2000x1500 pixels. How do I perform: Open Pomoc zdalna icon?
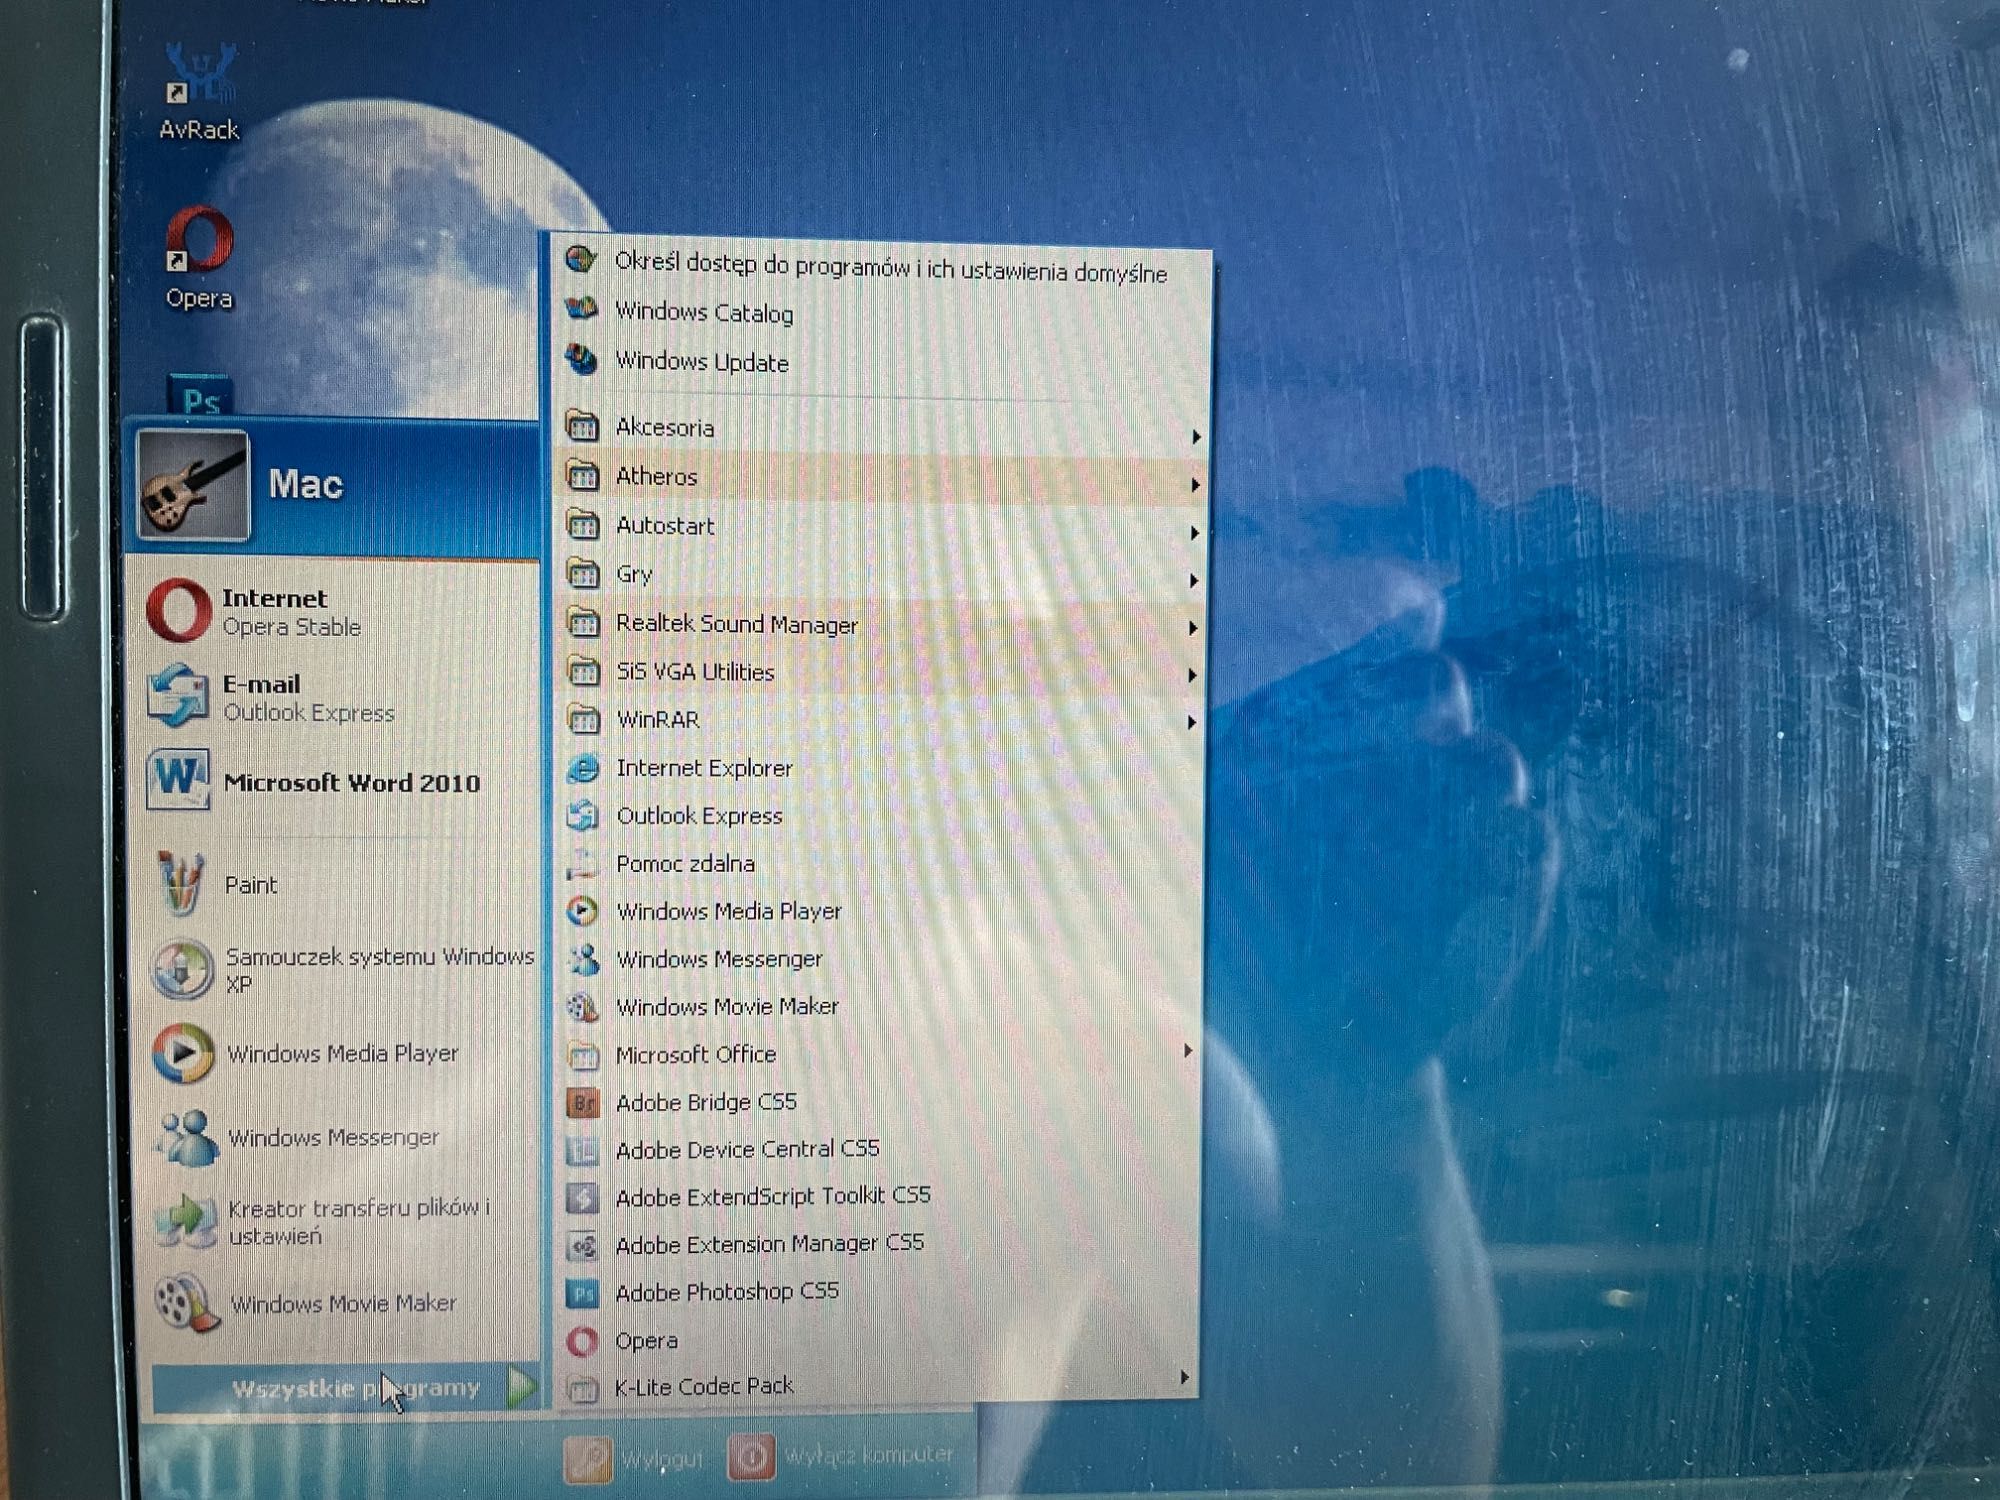pos(583,863)
